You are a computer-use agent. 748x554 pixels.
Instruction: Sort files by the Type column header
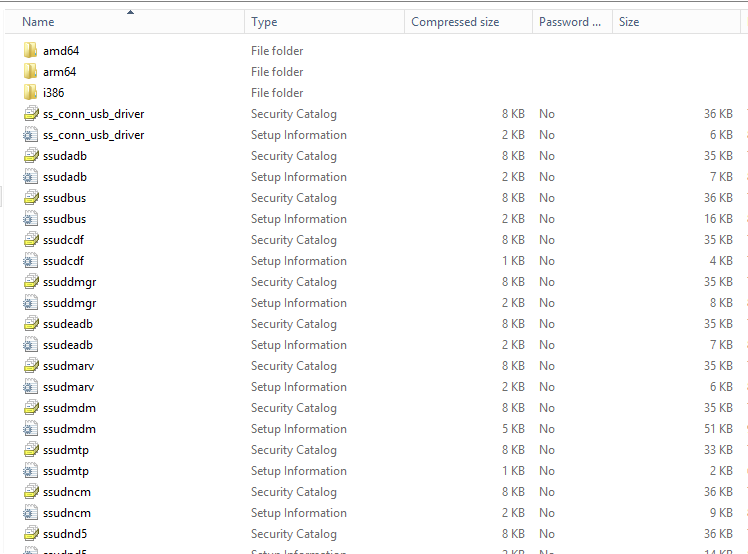pyautogui.click(x=264, y=22)
